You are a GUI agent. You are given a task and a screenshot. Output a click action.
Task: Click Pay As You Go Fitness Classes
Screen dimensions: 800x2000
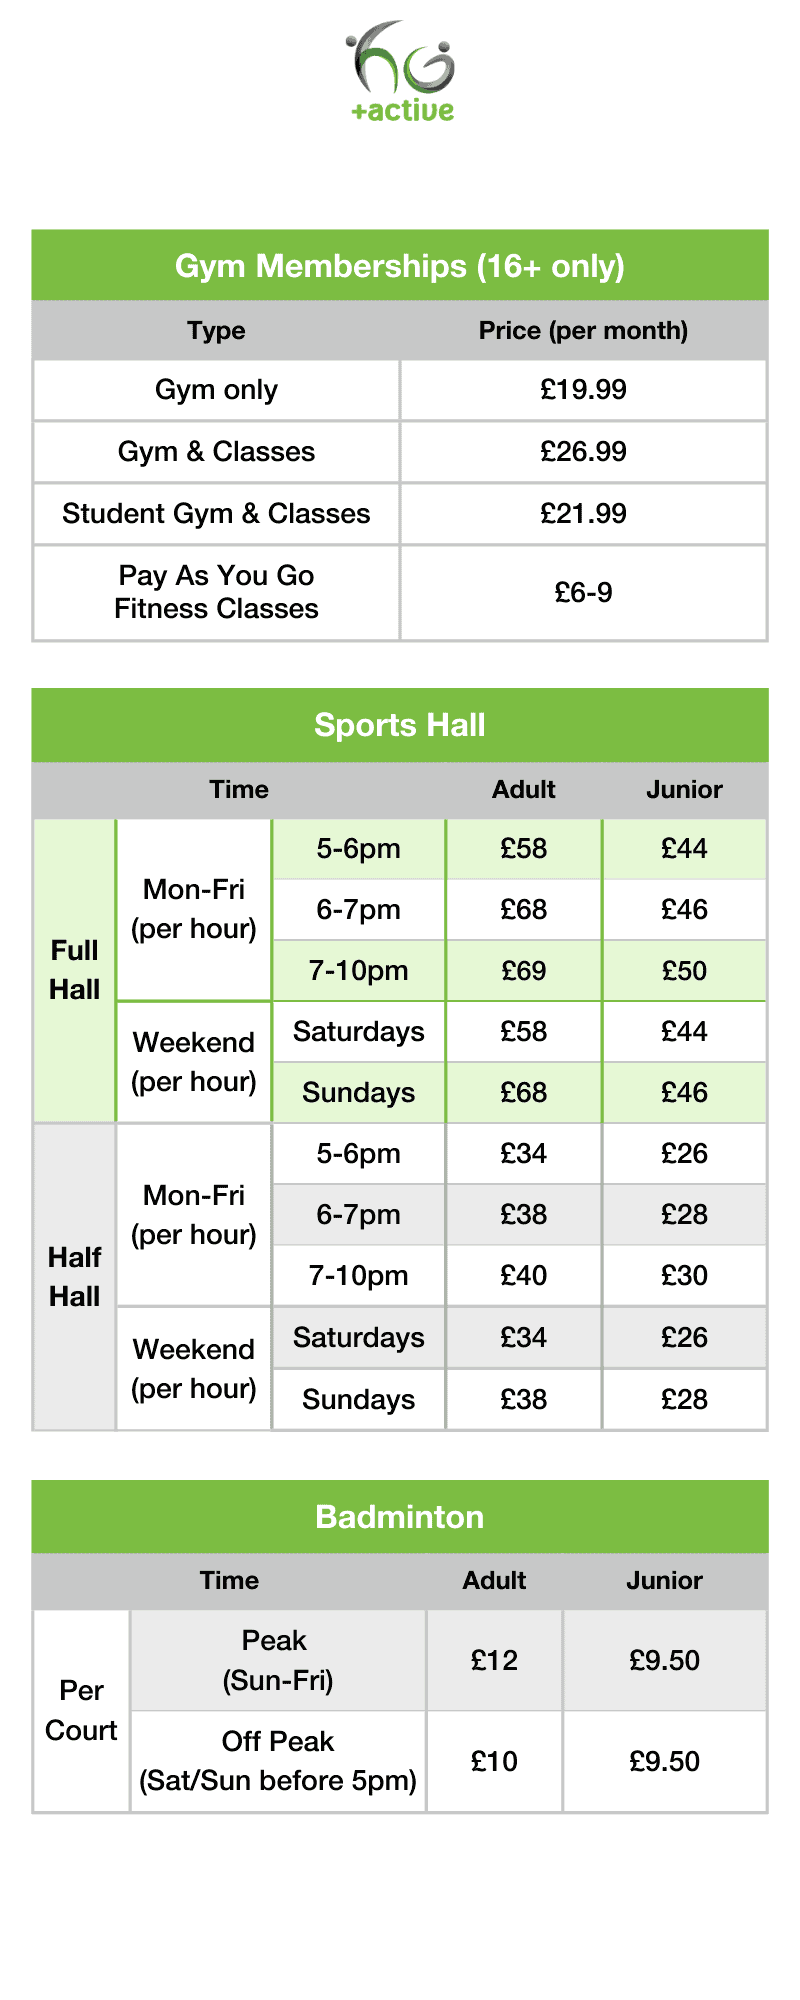tap(216, 592)
